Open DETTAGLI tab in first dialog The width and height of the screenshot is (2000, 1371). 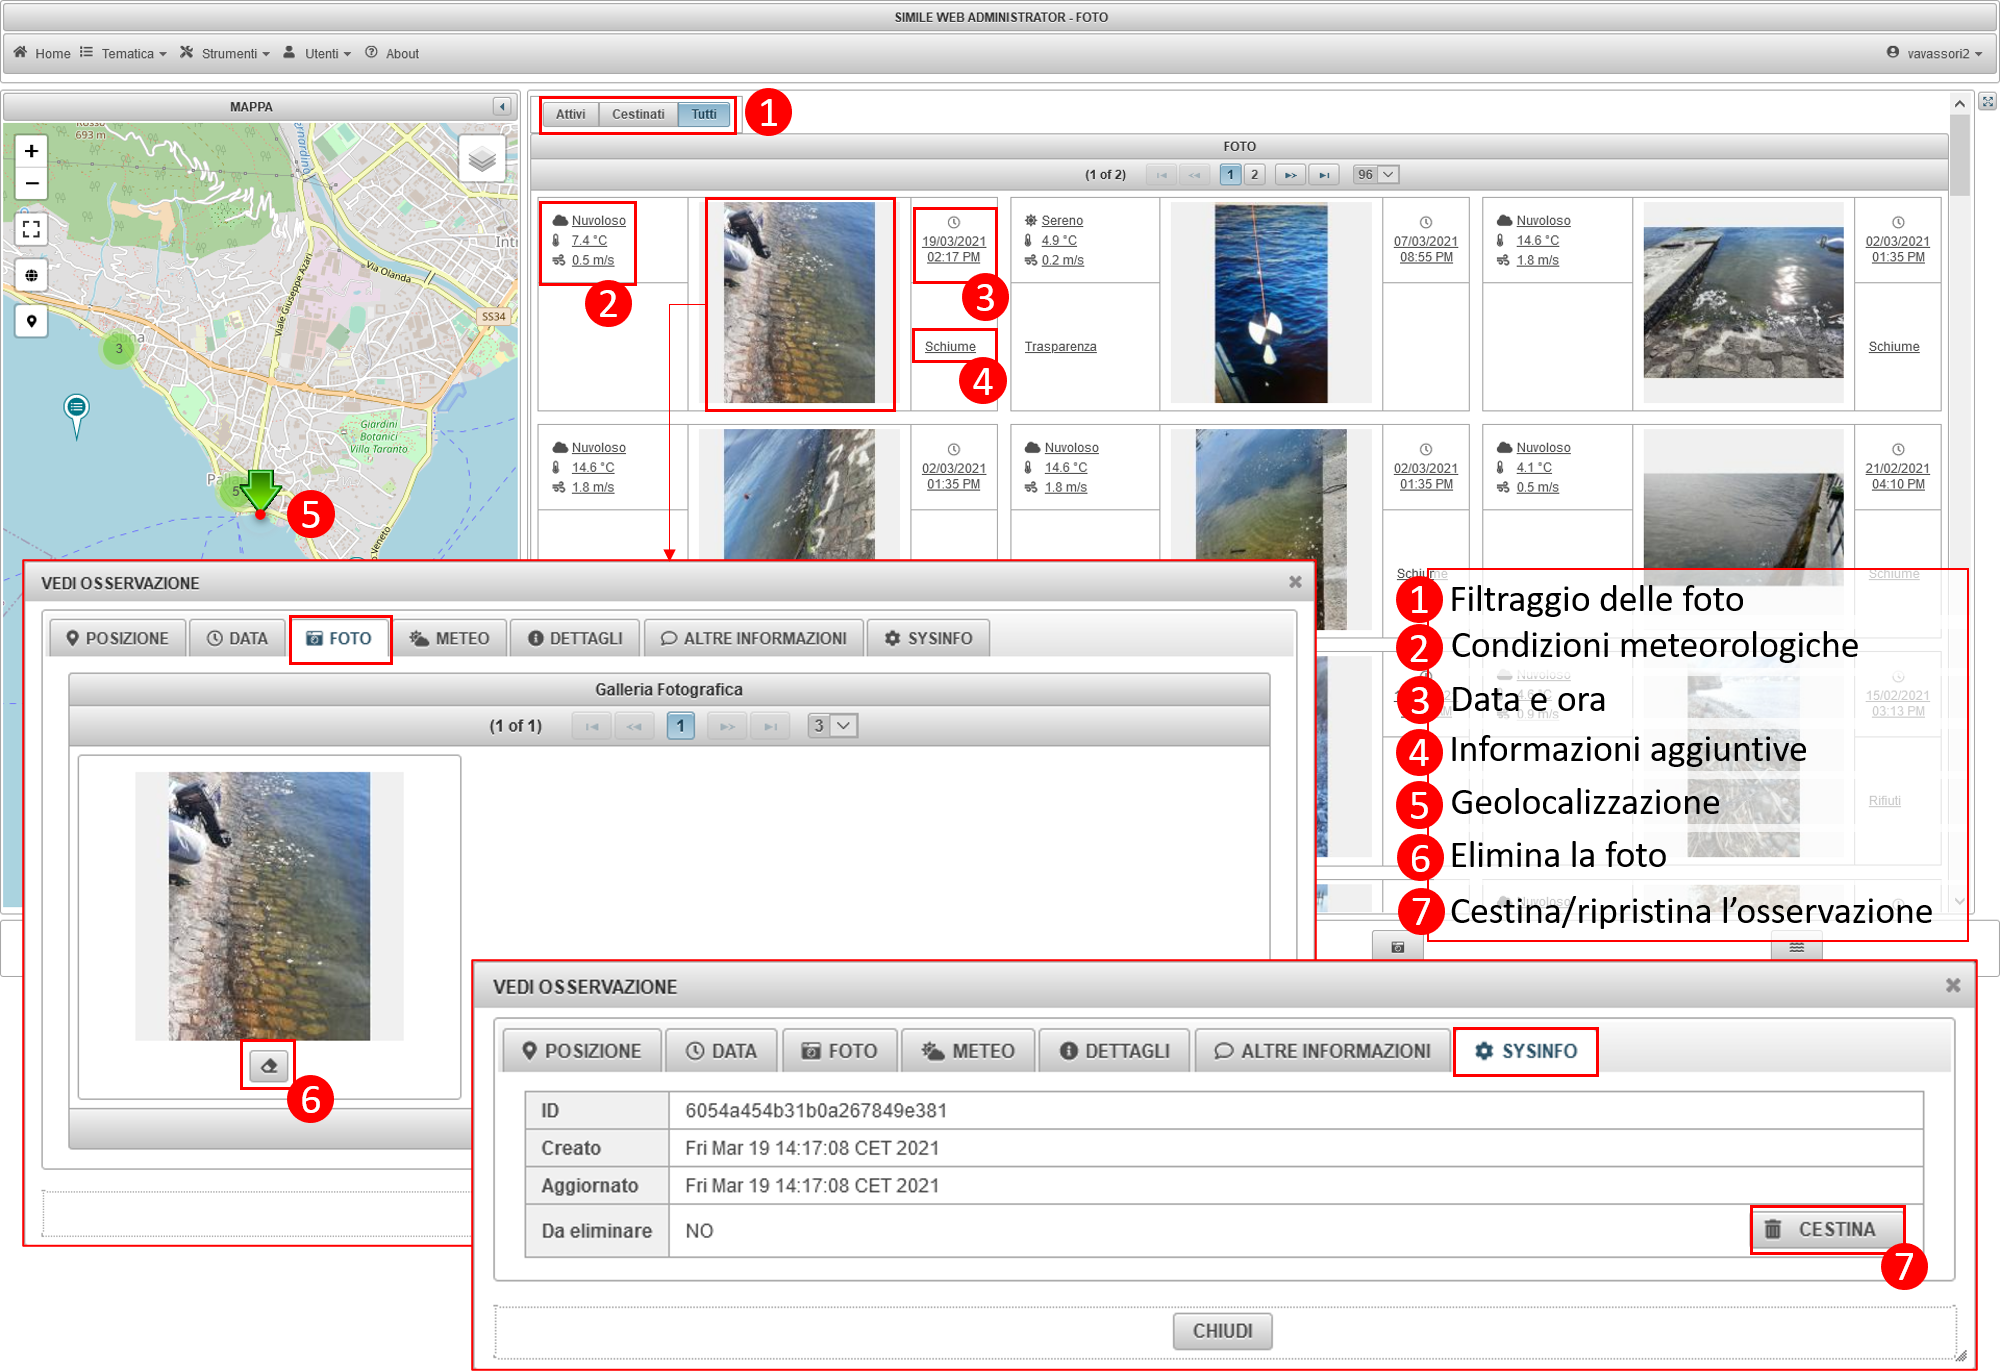(575, 638)
